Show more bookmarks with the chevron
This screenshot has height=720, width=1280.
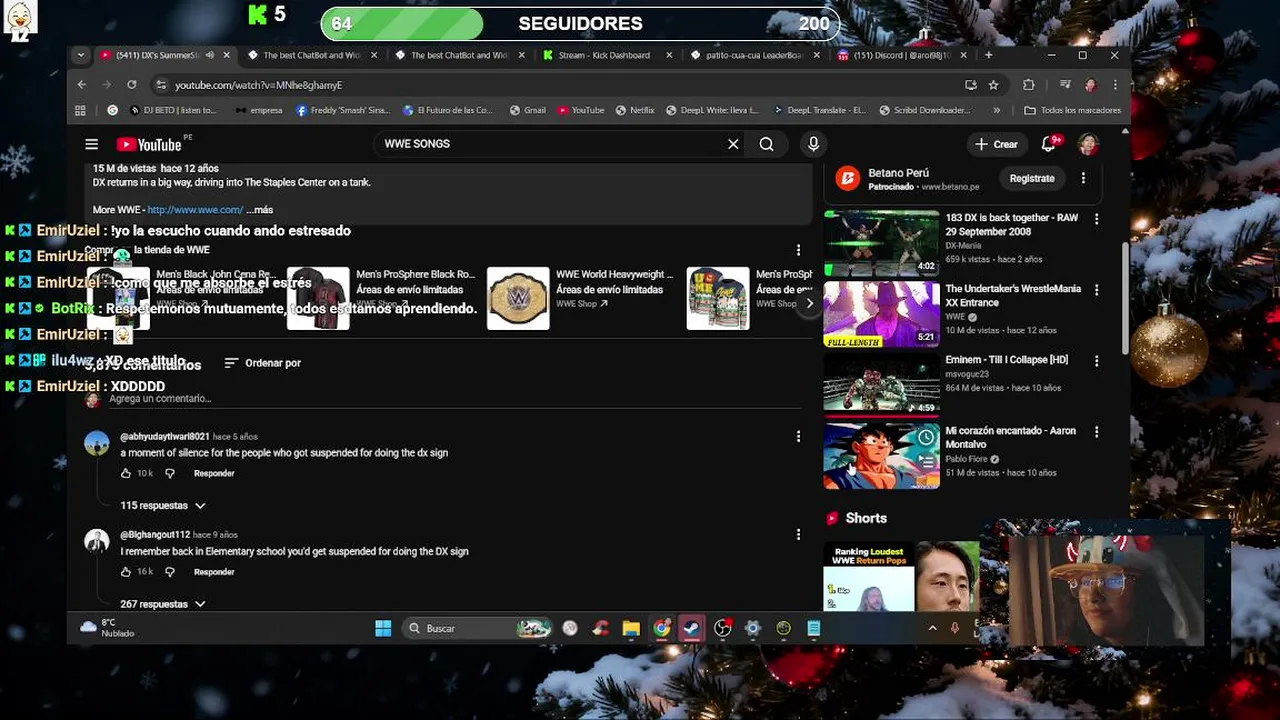tap(996, 110)
